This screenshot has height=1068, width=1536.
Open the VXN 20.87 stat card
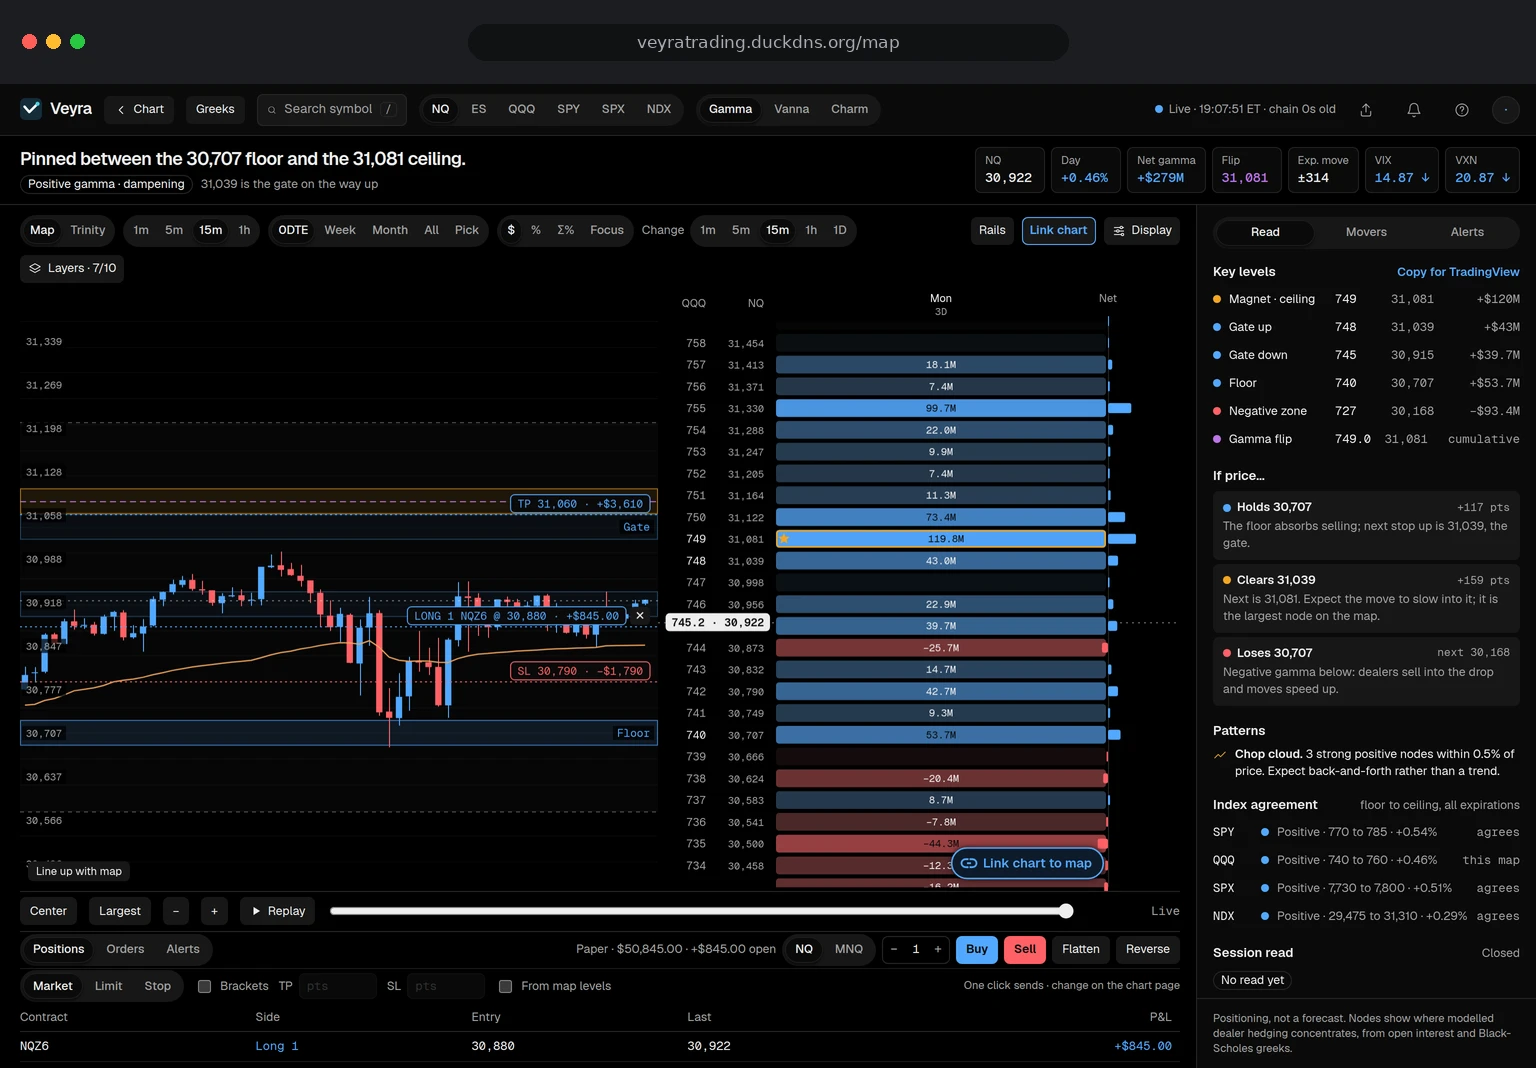pos(1482,169)
